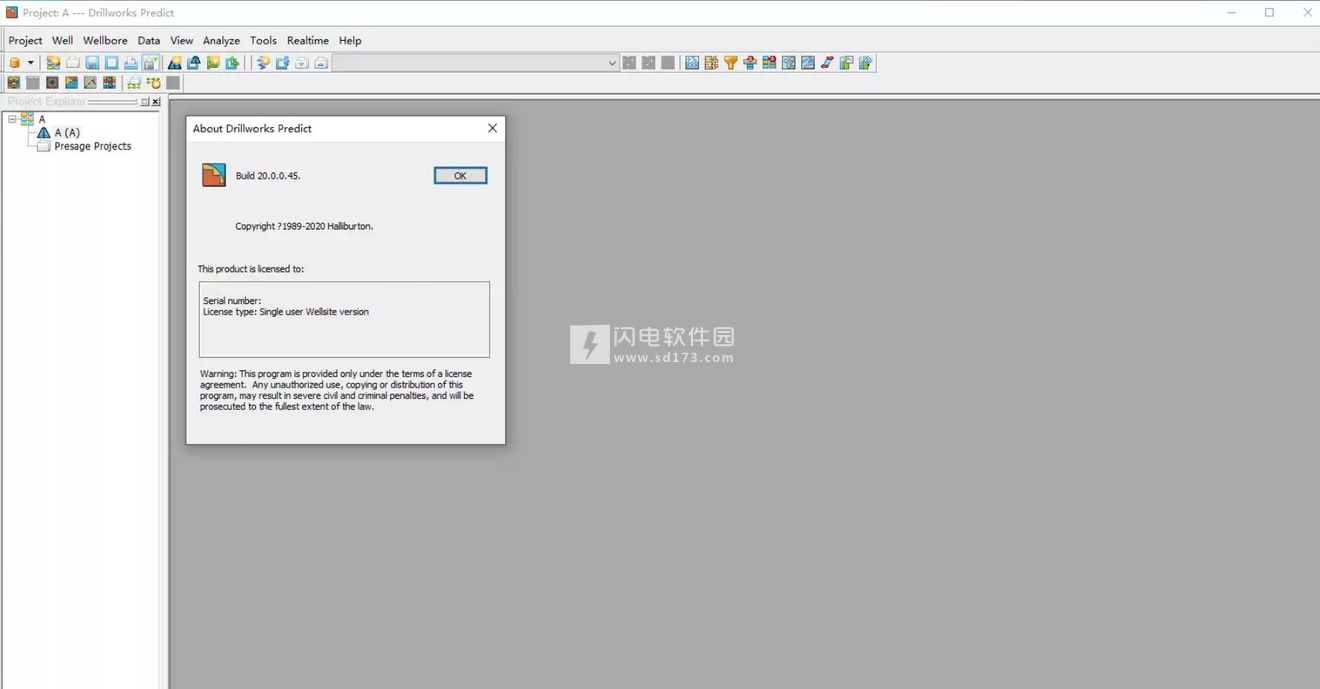This screenshot has height=689, width=1320.
Task: Click the red and blue stacked blocks icon
Action: (x=769, y=63)
